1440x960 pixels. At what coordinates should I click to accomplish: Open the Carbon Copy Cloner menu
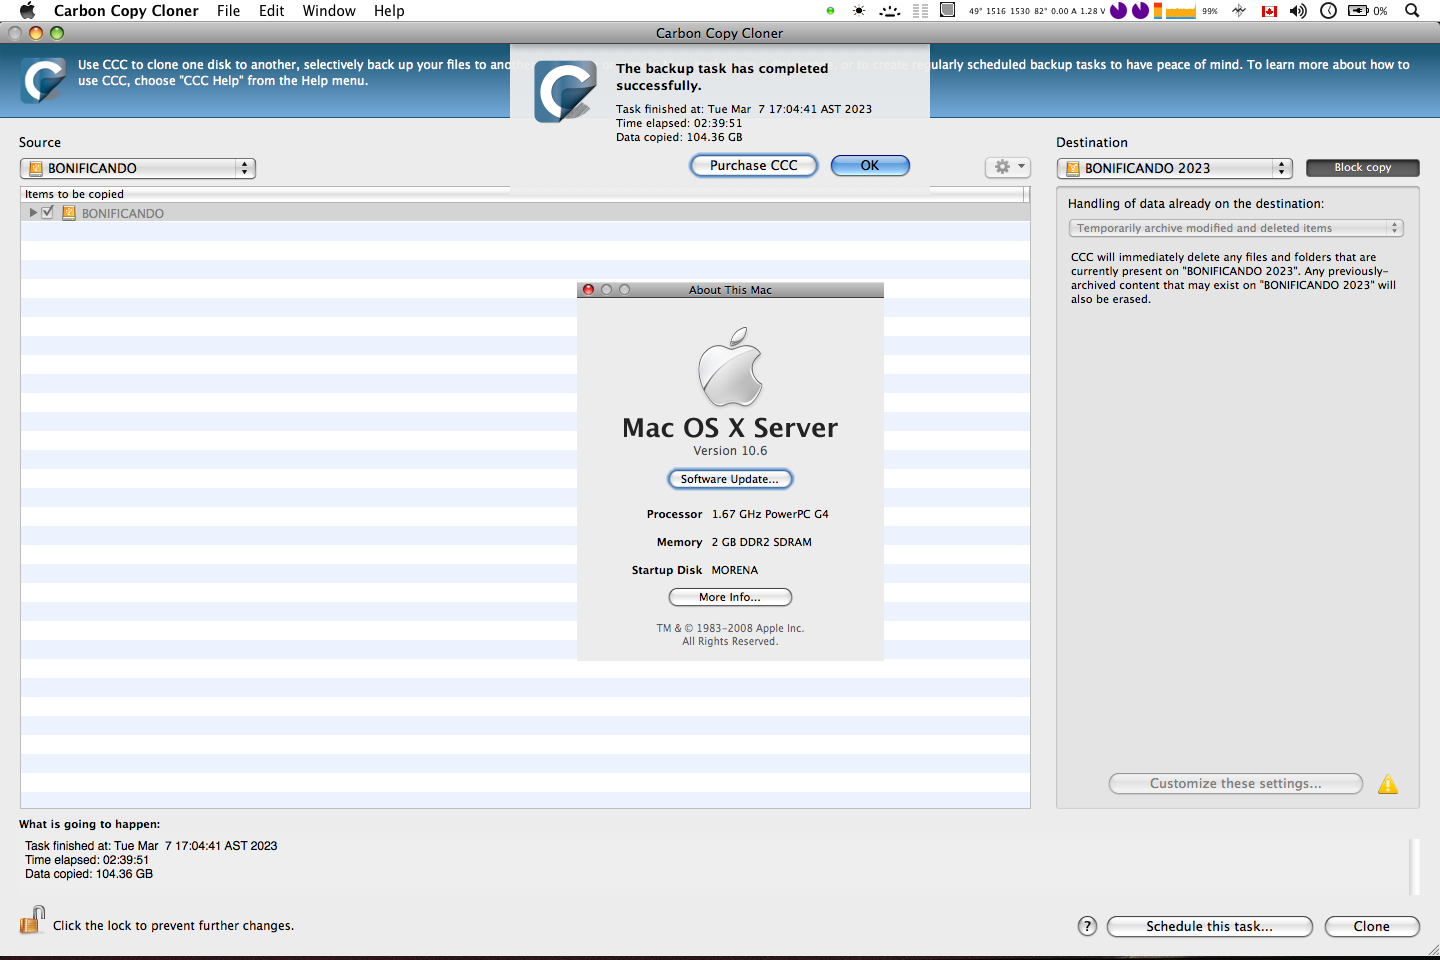[126, 11]
